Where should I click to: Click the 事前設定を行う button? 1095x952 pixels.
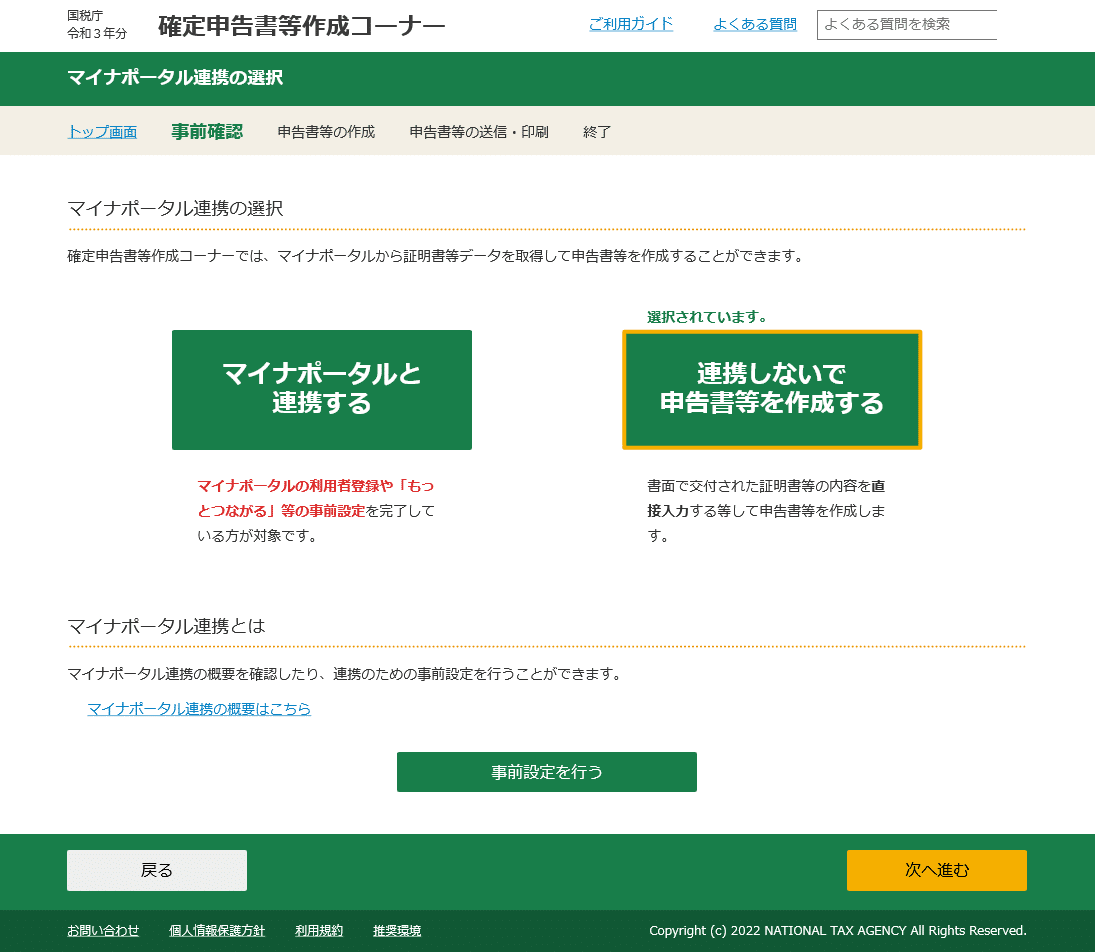(x=546, y=771)
